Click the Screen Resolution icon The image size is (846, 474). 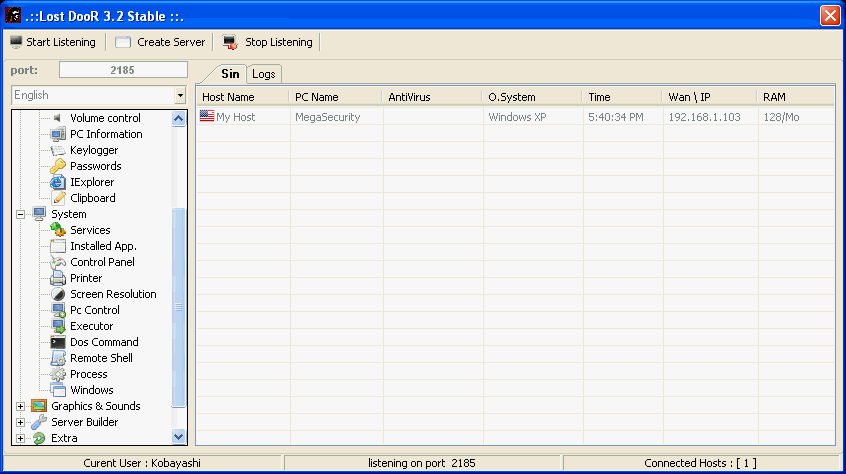[58, 294]
